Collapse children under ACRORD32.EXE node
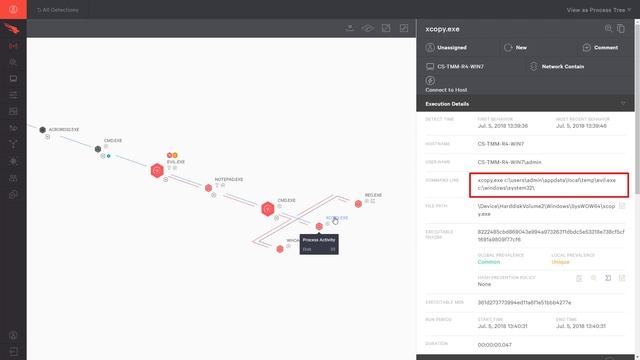Viewport: 640px width, 360px height. (48, 137)
